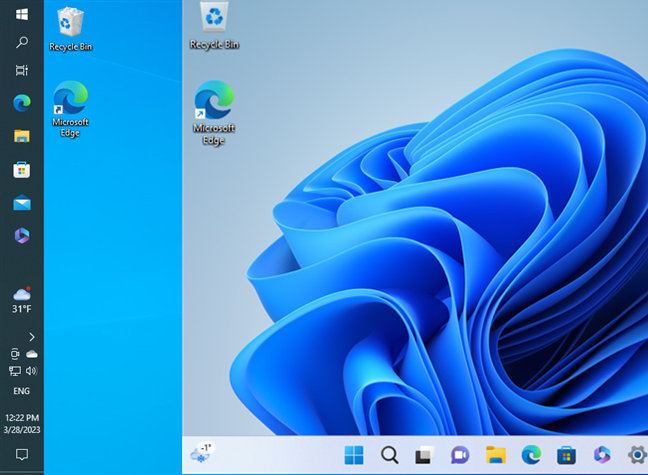The width and height of the screenshot is (648, 475).
Task: Open the Settings gear on the Windows 11 taskbar
Action: point(638,455)
